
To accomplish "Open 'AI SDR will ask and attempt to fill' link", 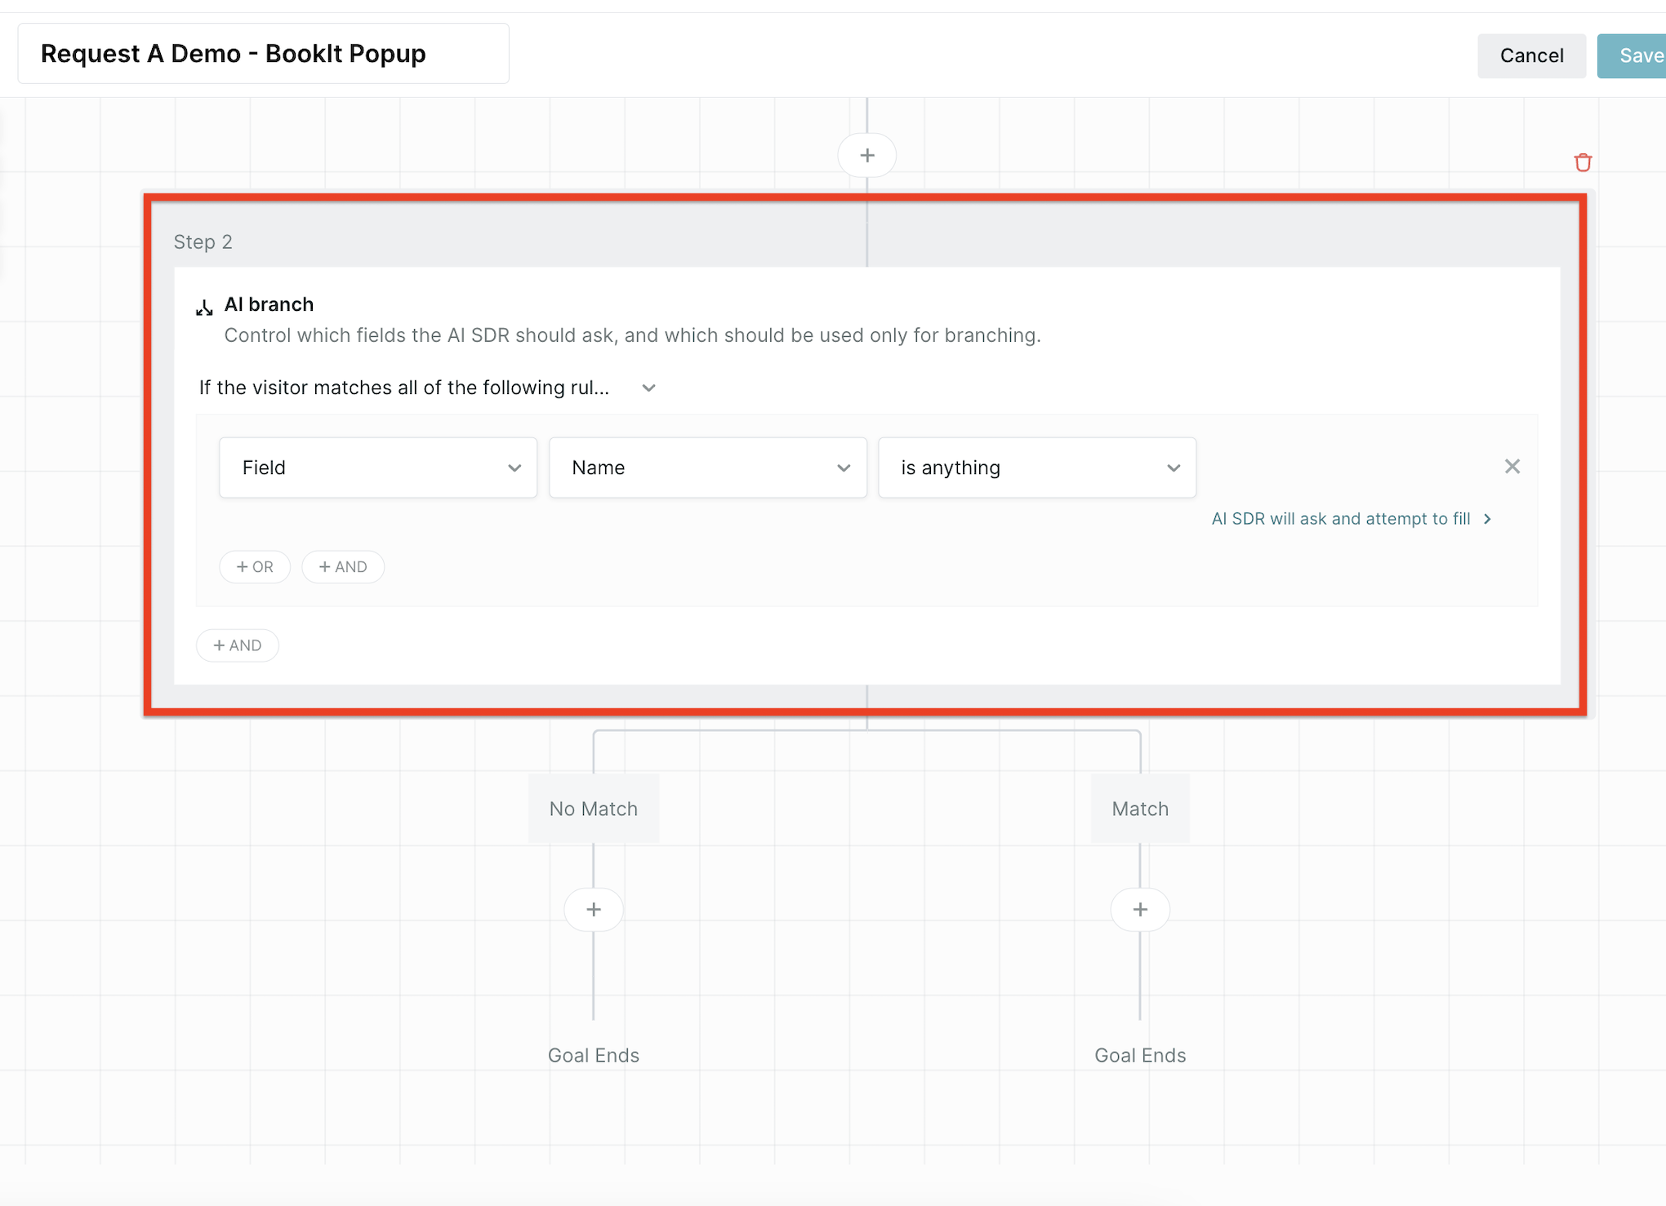I will pyautogui.click(x=1350, y=519).
